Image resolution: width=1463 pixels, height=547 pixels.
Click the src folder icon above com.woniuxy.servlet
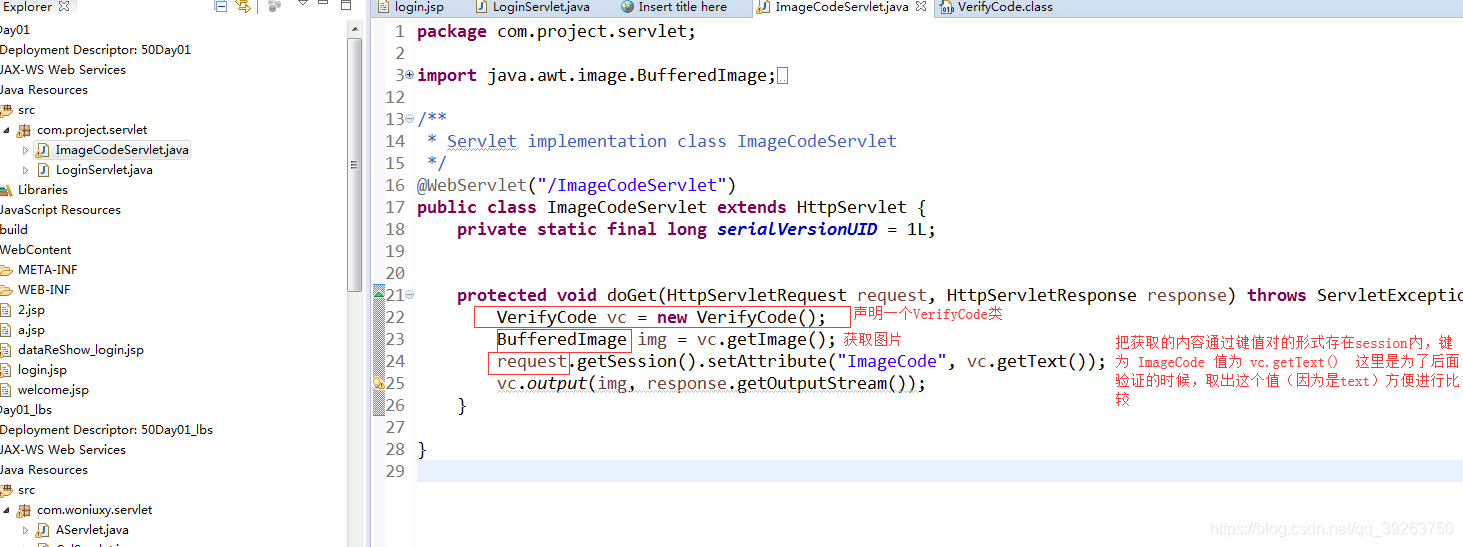pyautogui.click(x=6, y=490)
